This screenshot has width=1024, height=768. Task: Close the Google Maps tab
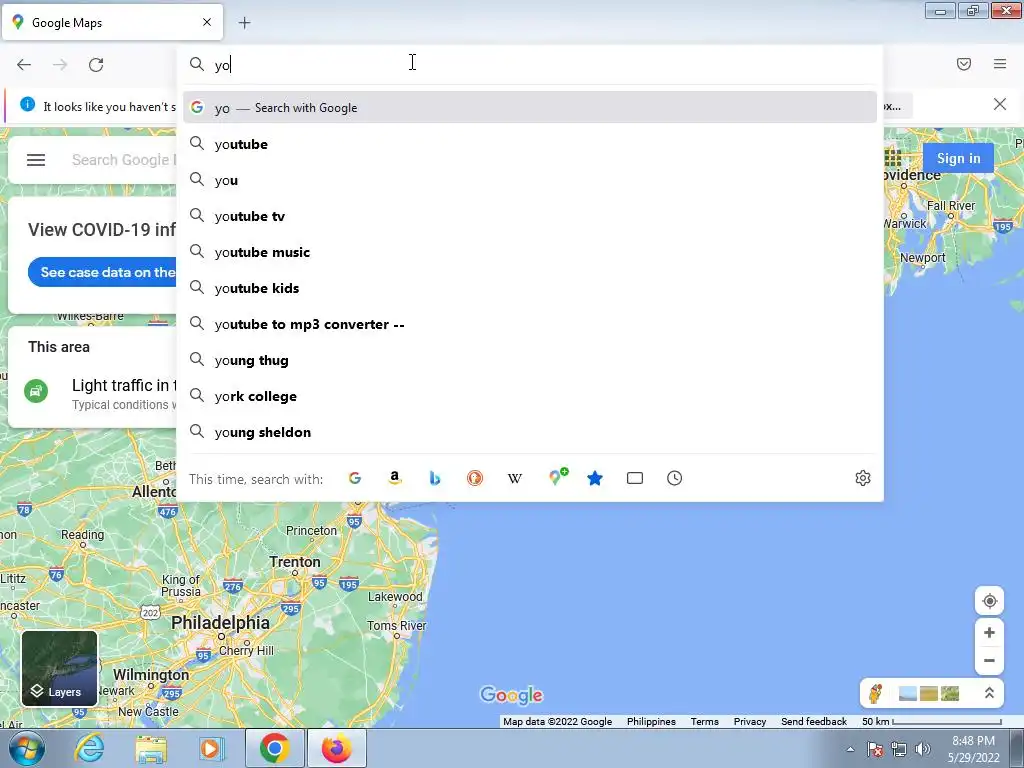coord(206,22)
